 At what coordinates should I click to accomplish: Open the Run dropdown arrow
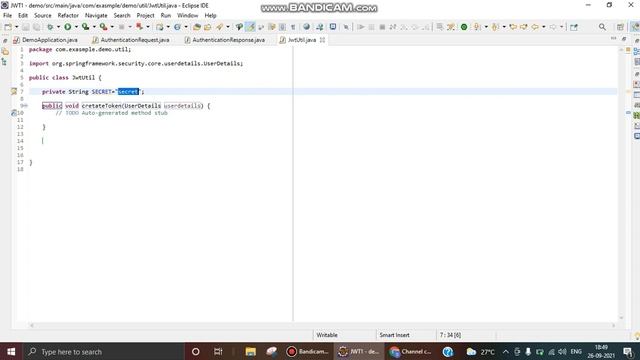76,27
